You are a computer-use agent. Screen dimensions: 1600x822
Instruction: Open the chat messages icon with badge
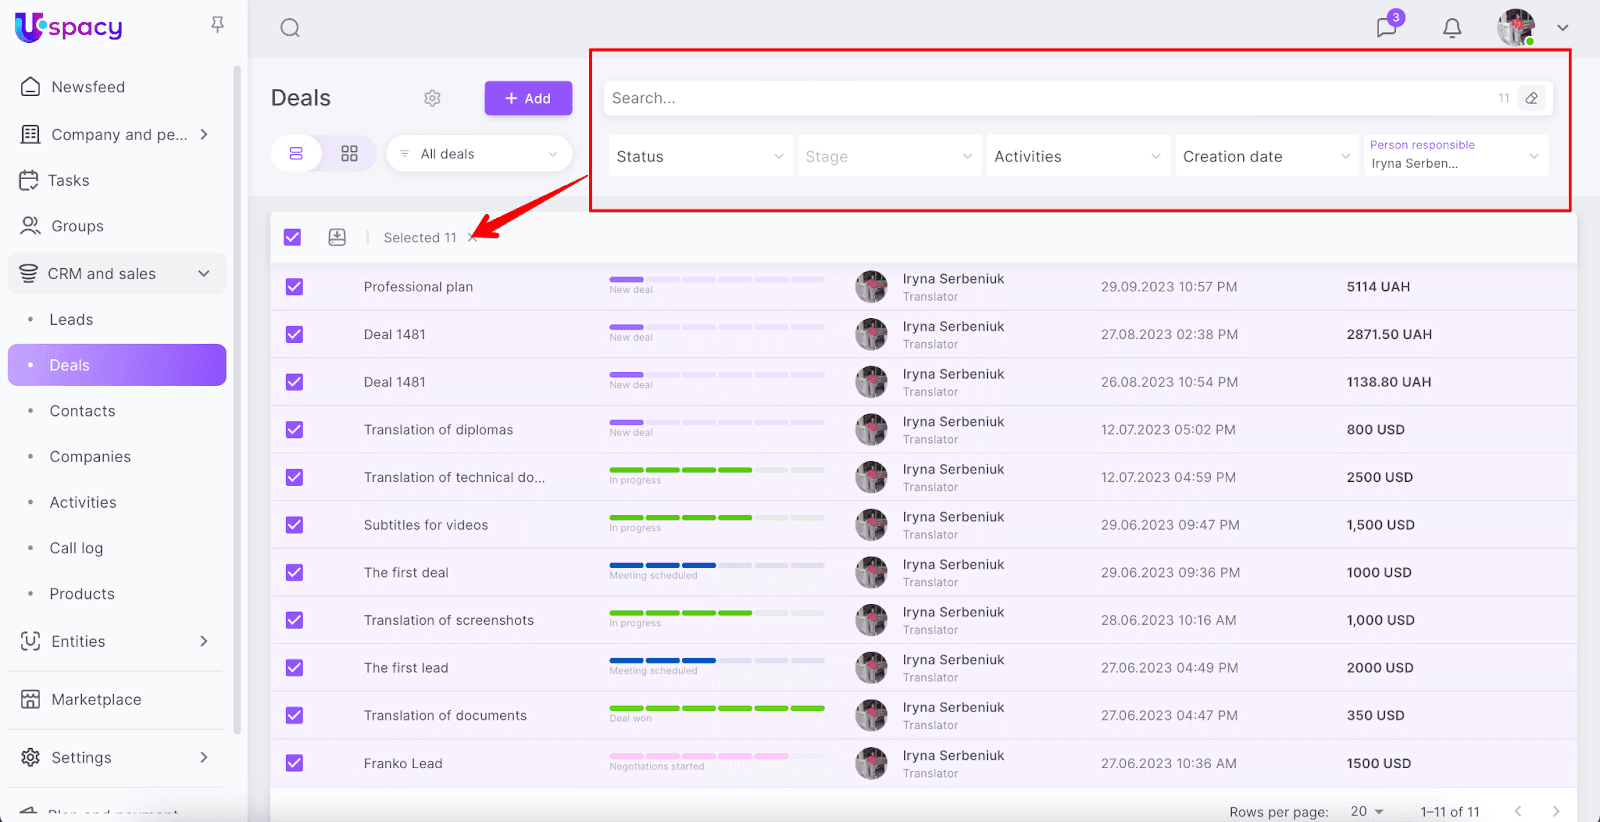click(x=1386, y=27)
